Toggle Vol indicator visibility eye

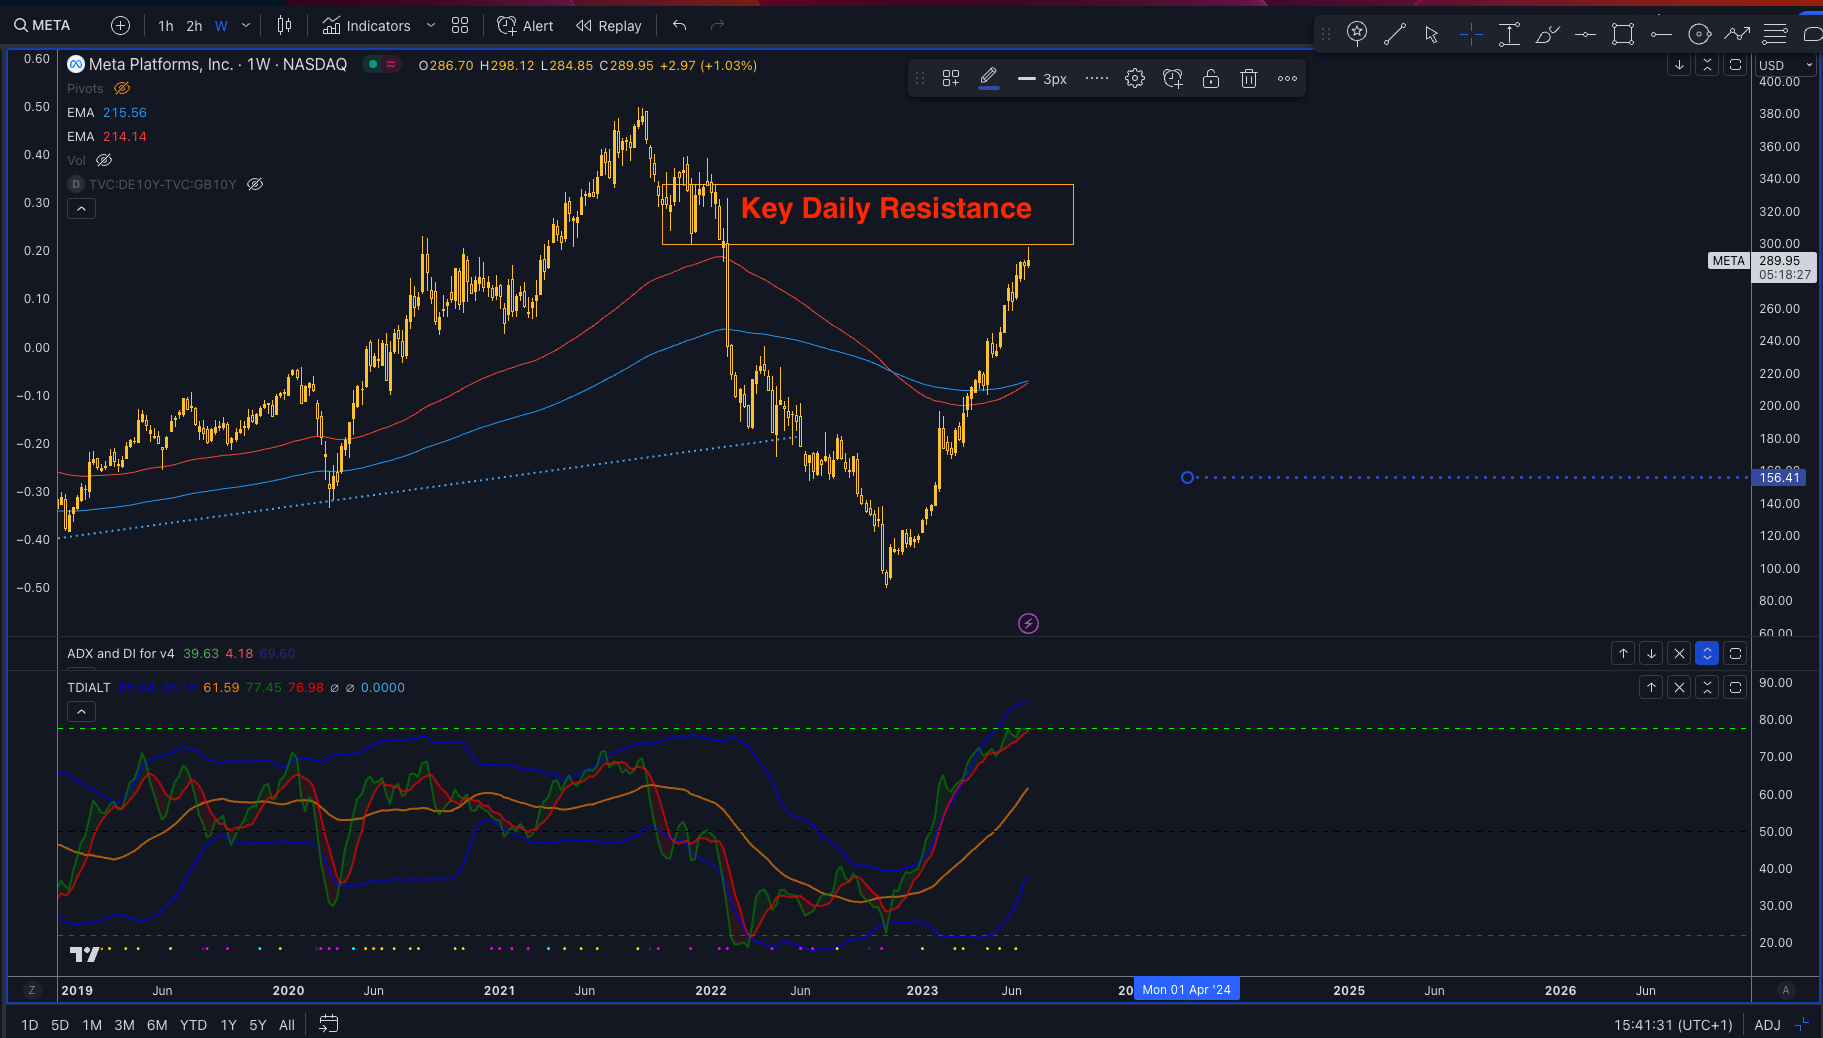click(104, 160)
